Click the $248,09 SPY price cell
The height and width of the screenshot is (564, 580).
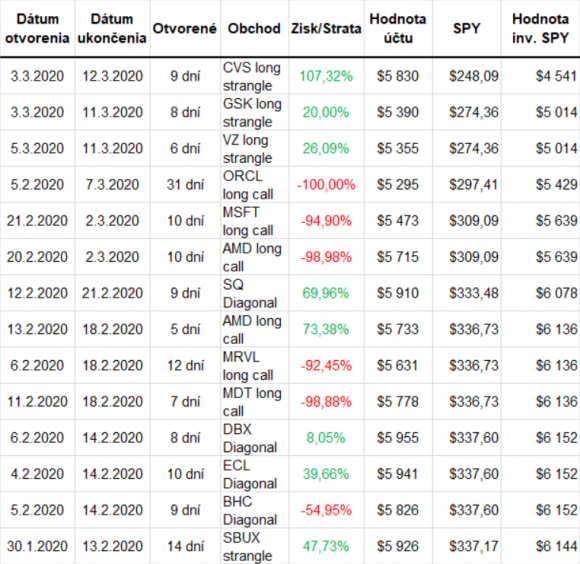(x=467, y=76)
